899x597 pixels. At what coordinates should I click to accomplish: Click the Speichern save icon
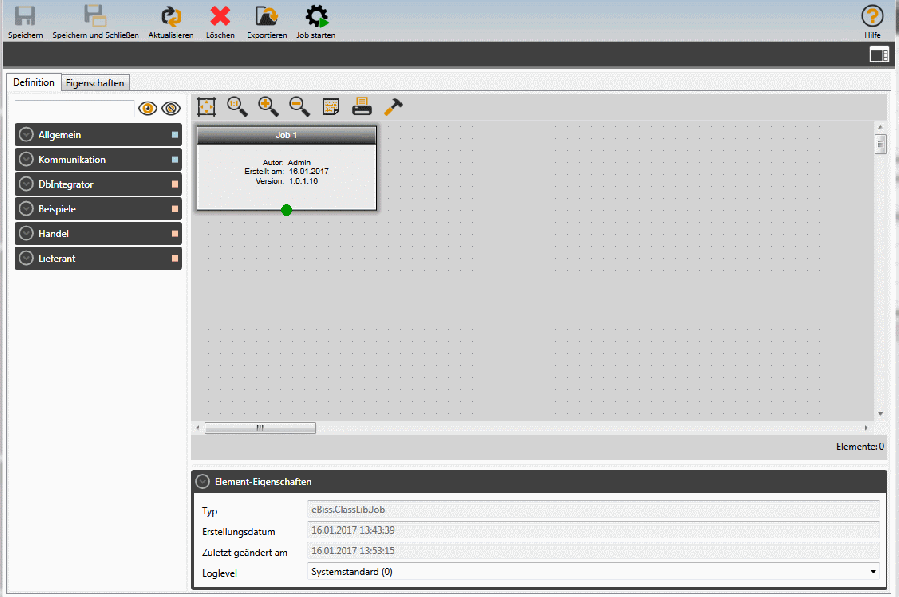tap(25, 16)
